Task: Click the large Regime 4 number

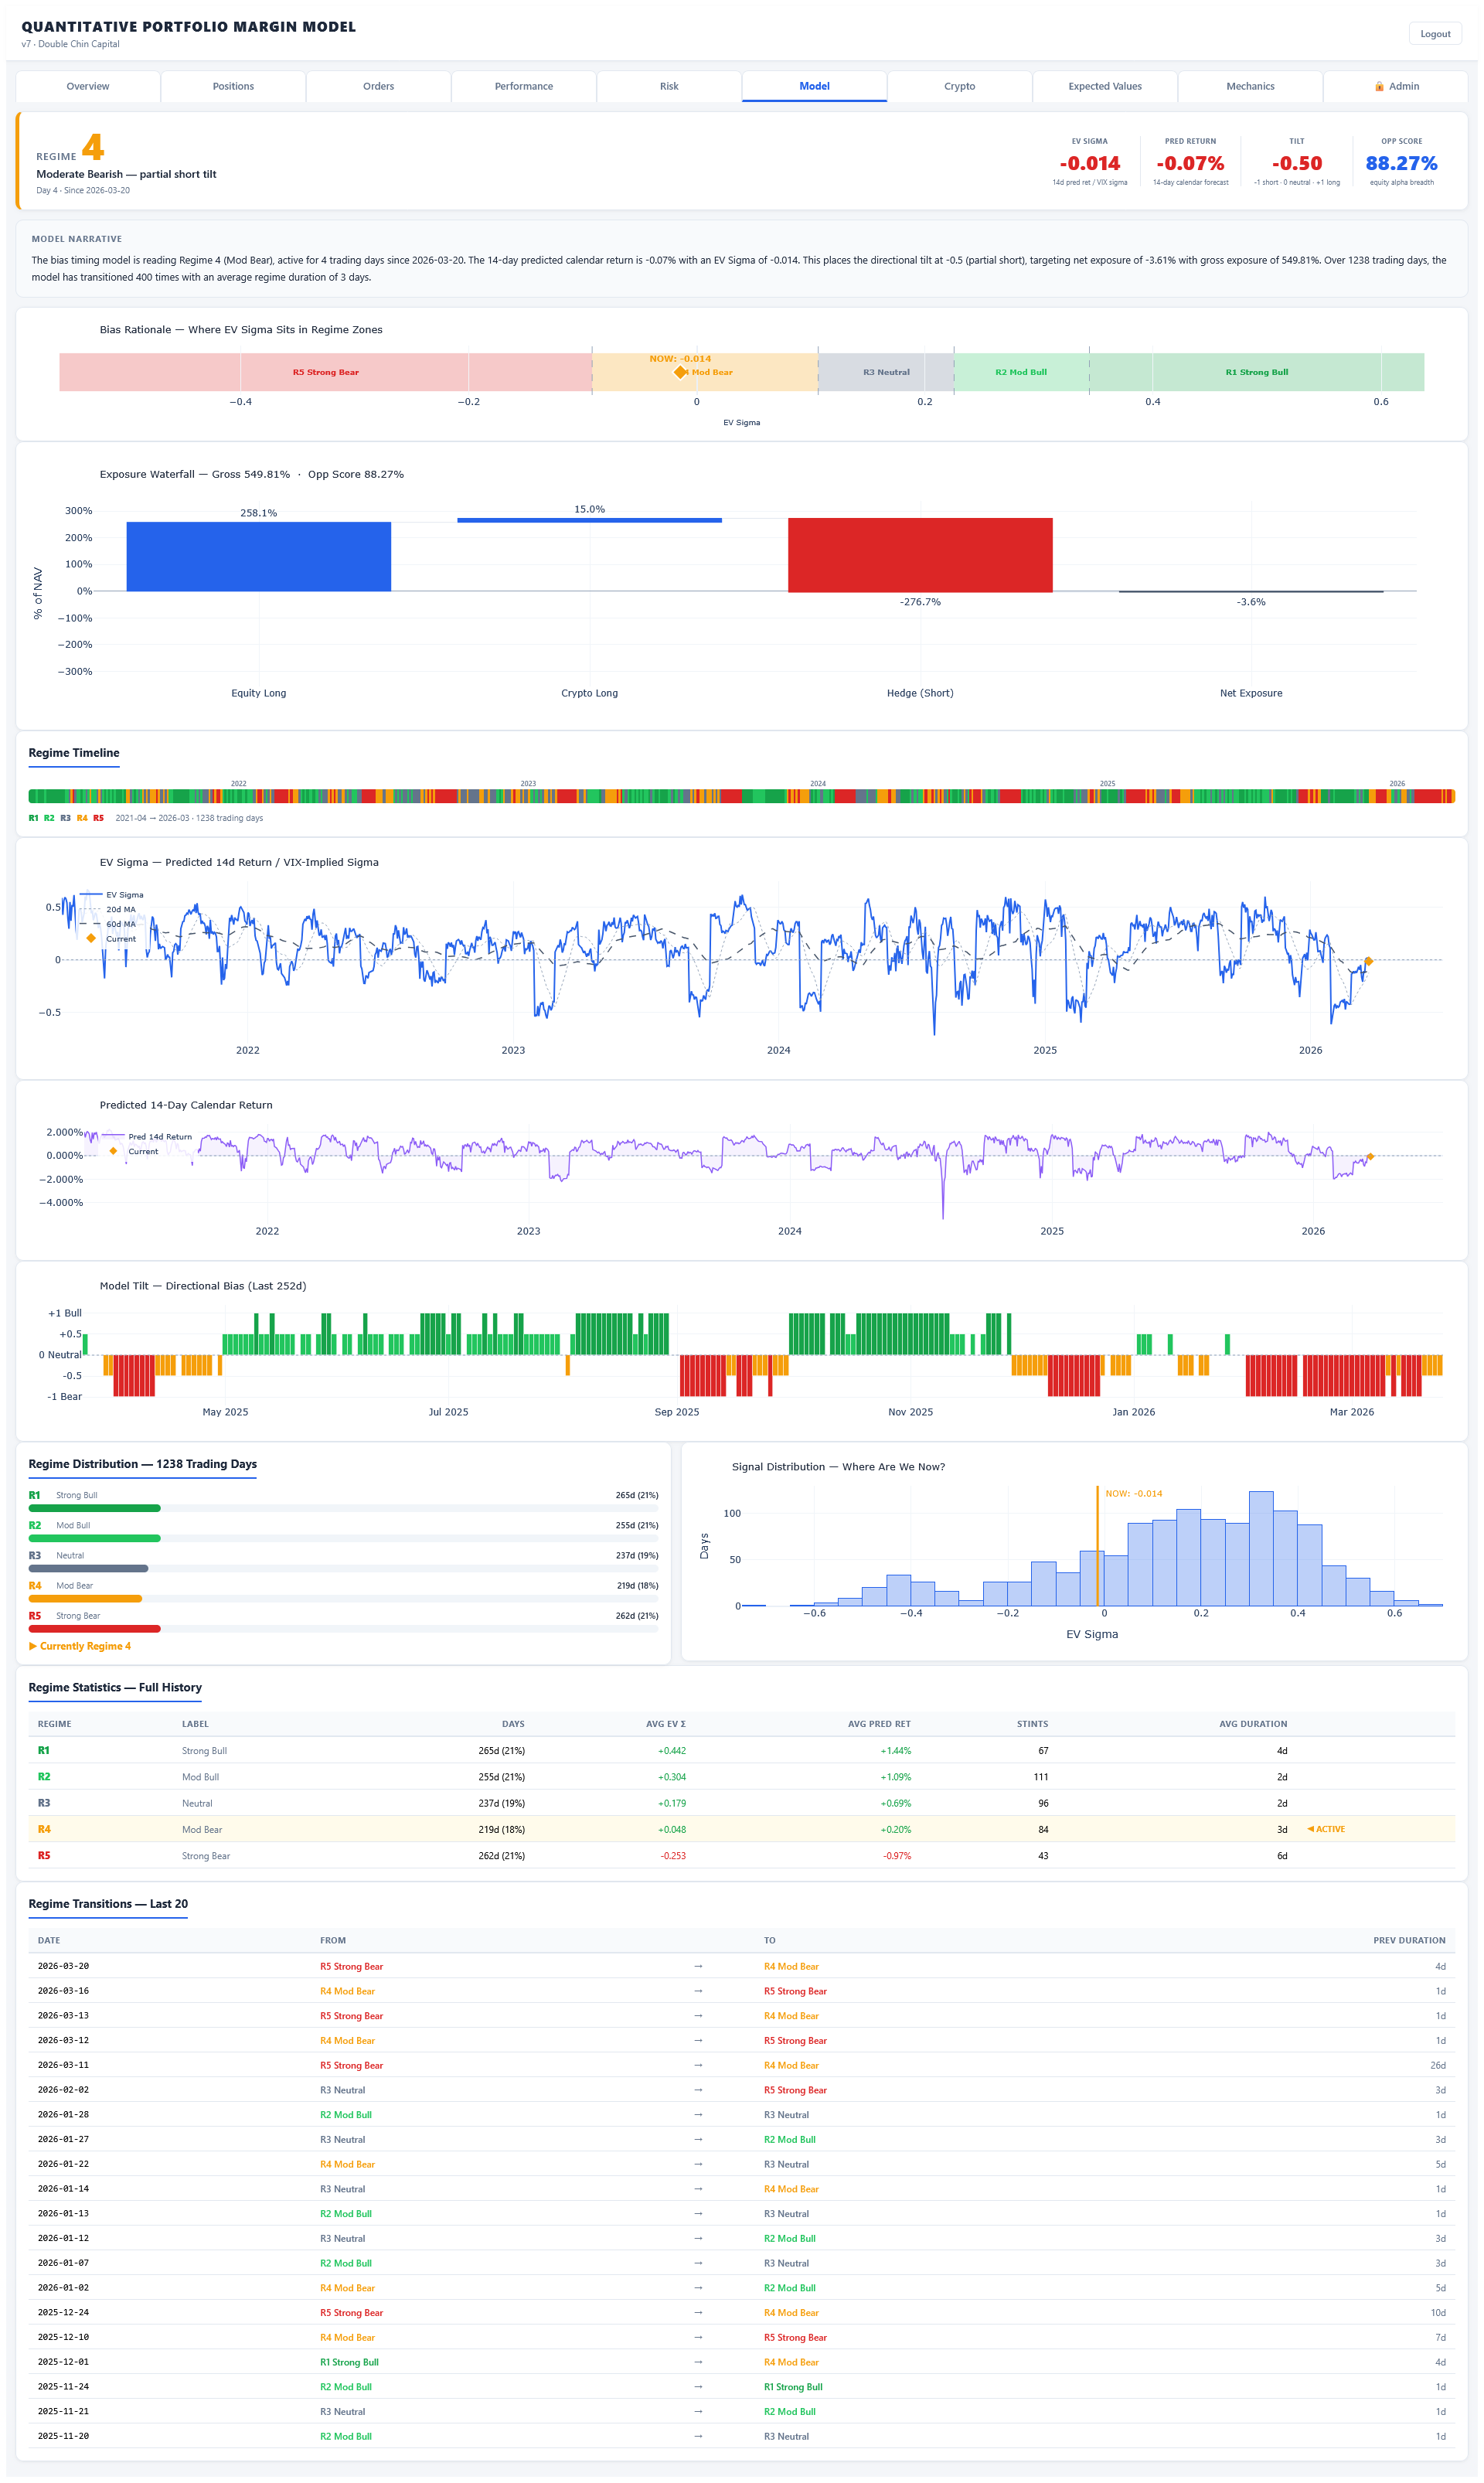Action: (x=93, y=148)
